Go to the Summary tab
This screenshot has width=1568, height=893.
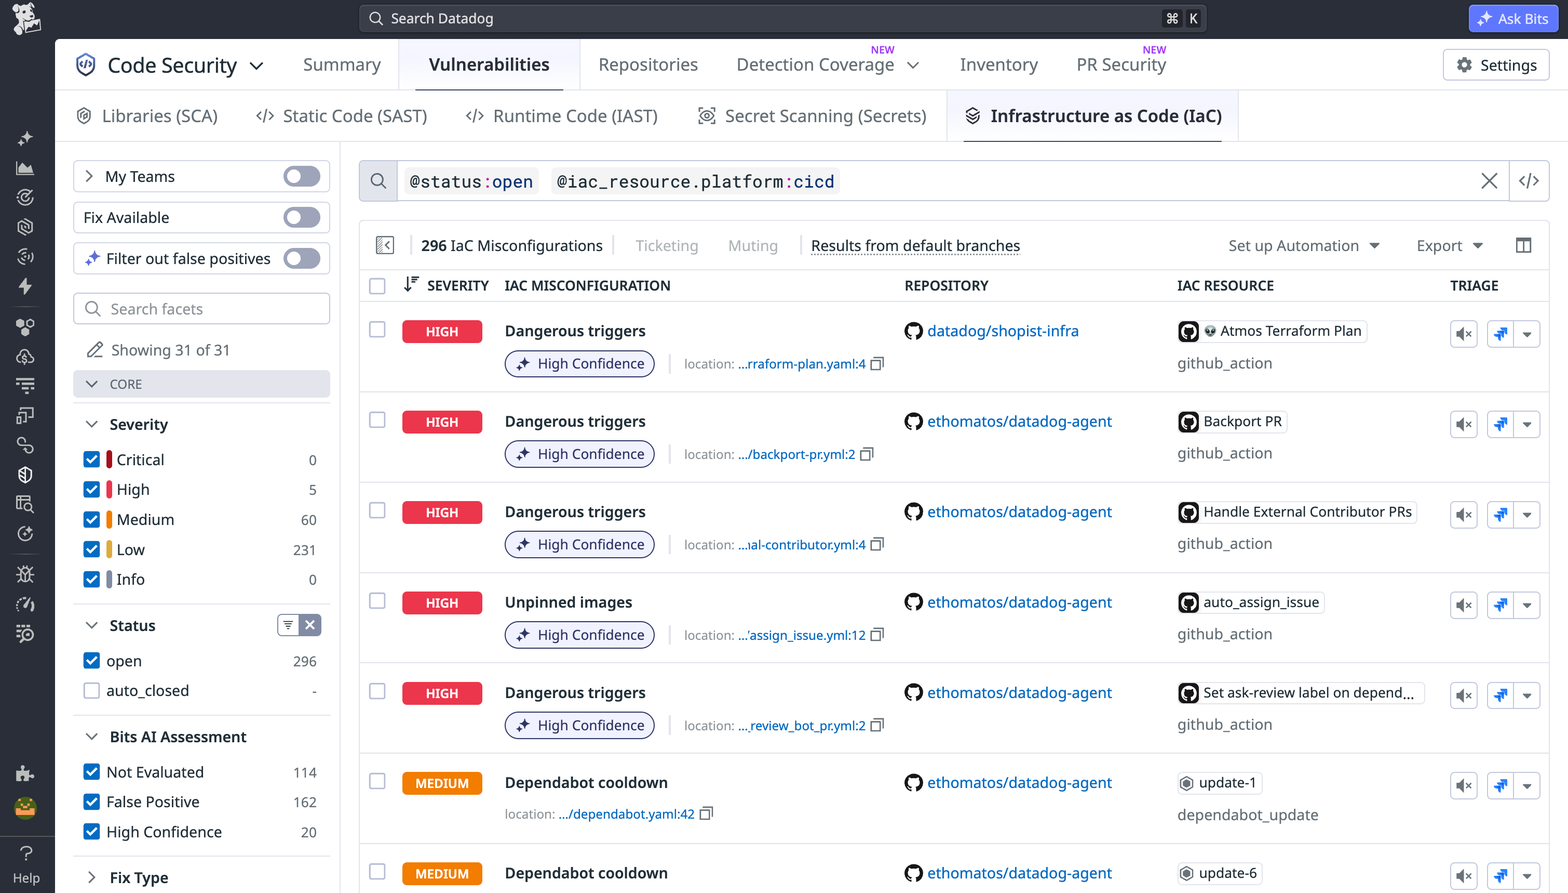tap(342, 65)
